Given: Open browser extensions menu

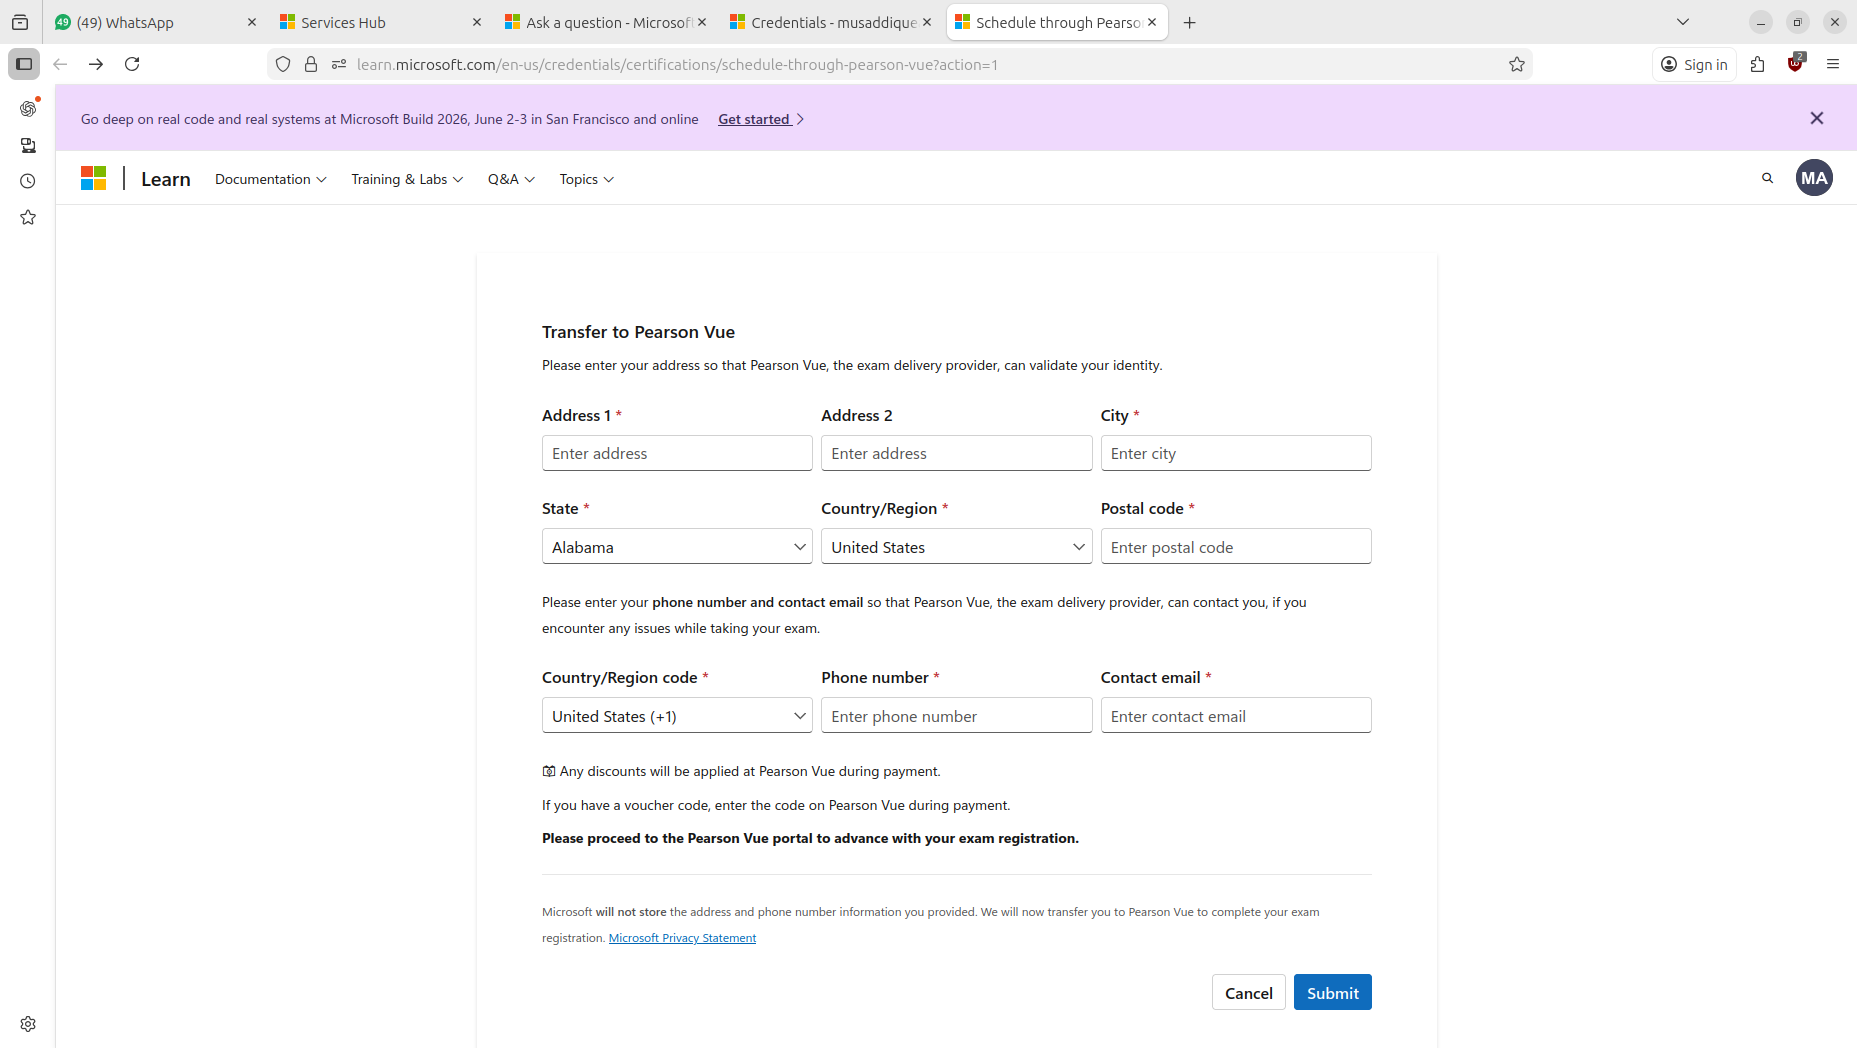Looking at the screenshot, I should (x=1758, y=64).
